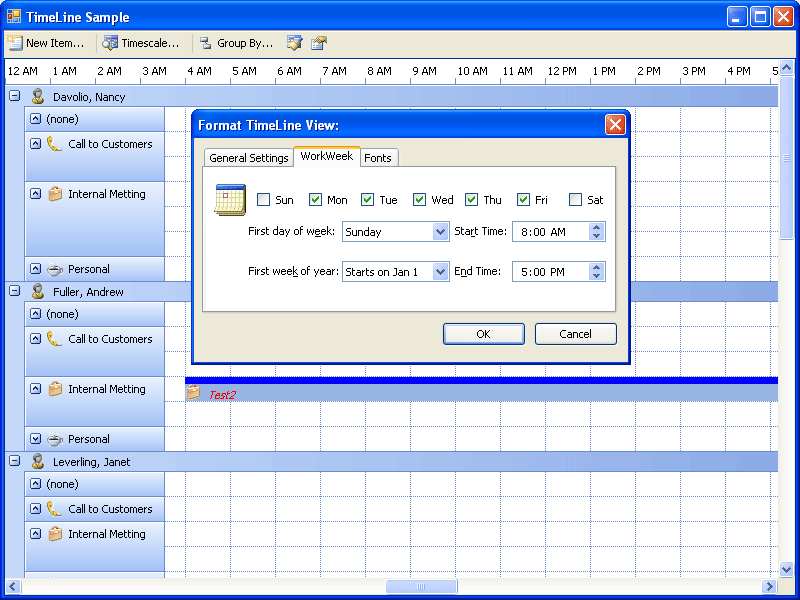Click the Cancel button
This screenshot has width=800, height=600.
click(x=575, y=333)
